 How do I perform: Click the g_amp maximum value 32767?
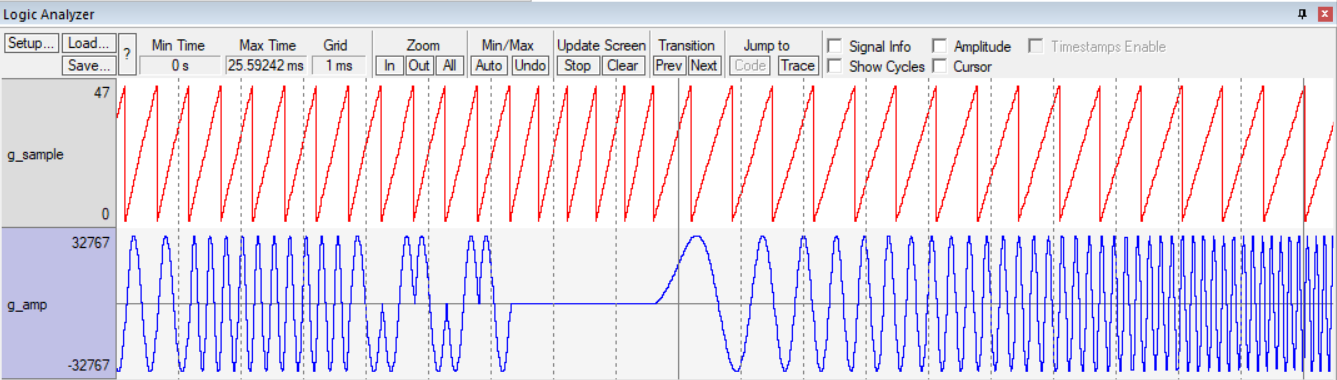[x=90, y=242]
